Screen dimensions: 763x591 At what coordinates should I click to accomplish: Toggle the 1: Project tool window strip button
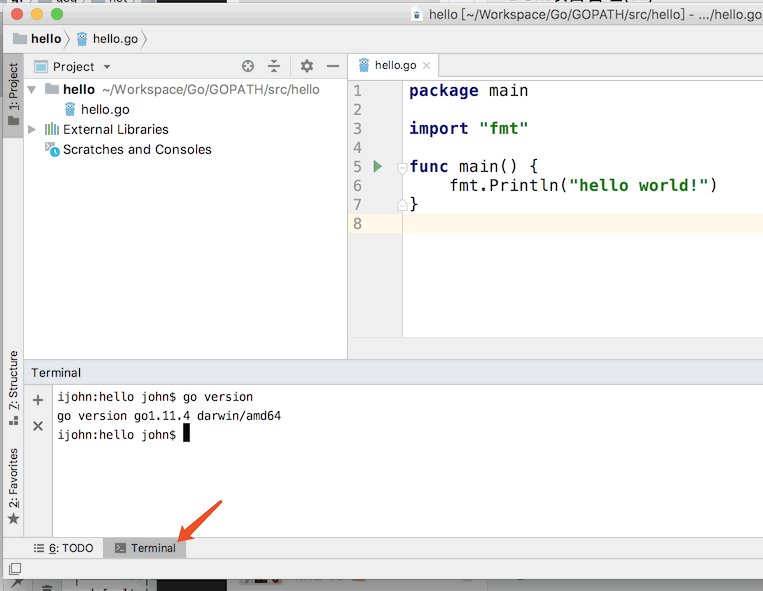click(x=13, y=95)
